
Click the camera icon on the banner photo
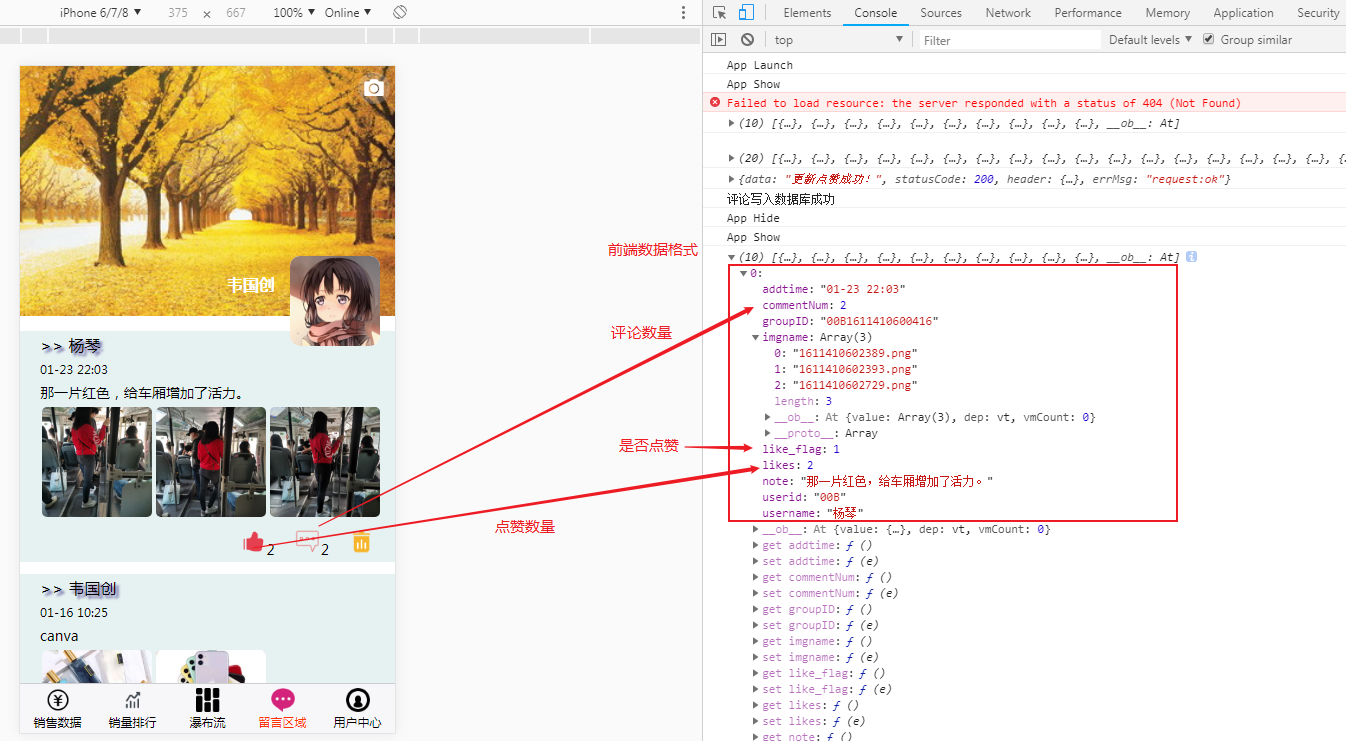(x=373, y=87)
